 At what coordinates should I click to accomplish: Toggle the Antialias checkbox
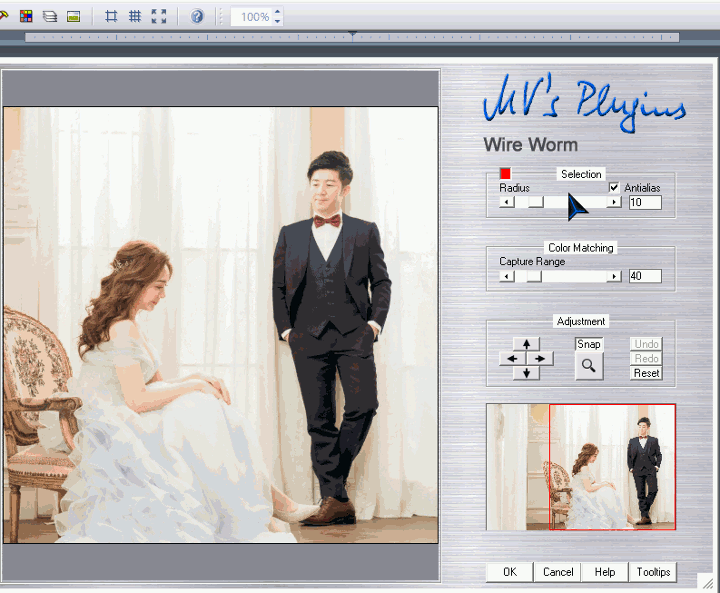[614, 187]
